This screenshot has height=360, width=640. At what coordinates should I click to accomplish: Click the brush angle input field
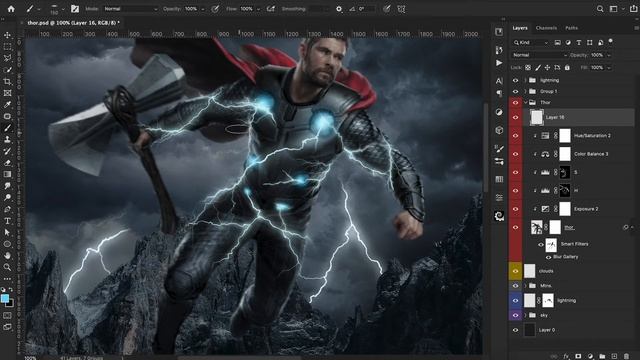click(366, 9)
